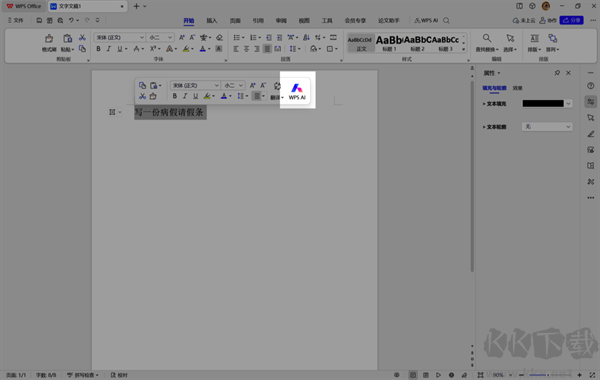Click the black text fill color swatch
The width and height of the screenshot is (600, 380).
tap(543, 104)
